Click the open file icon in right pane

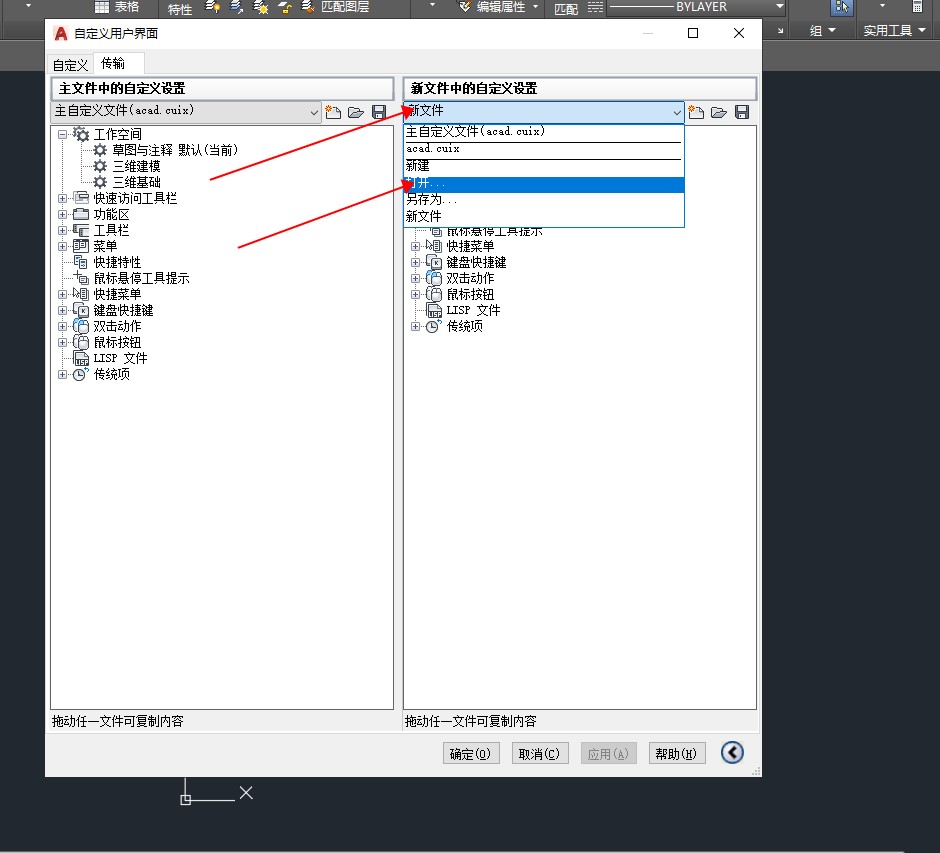click(718, 112)
